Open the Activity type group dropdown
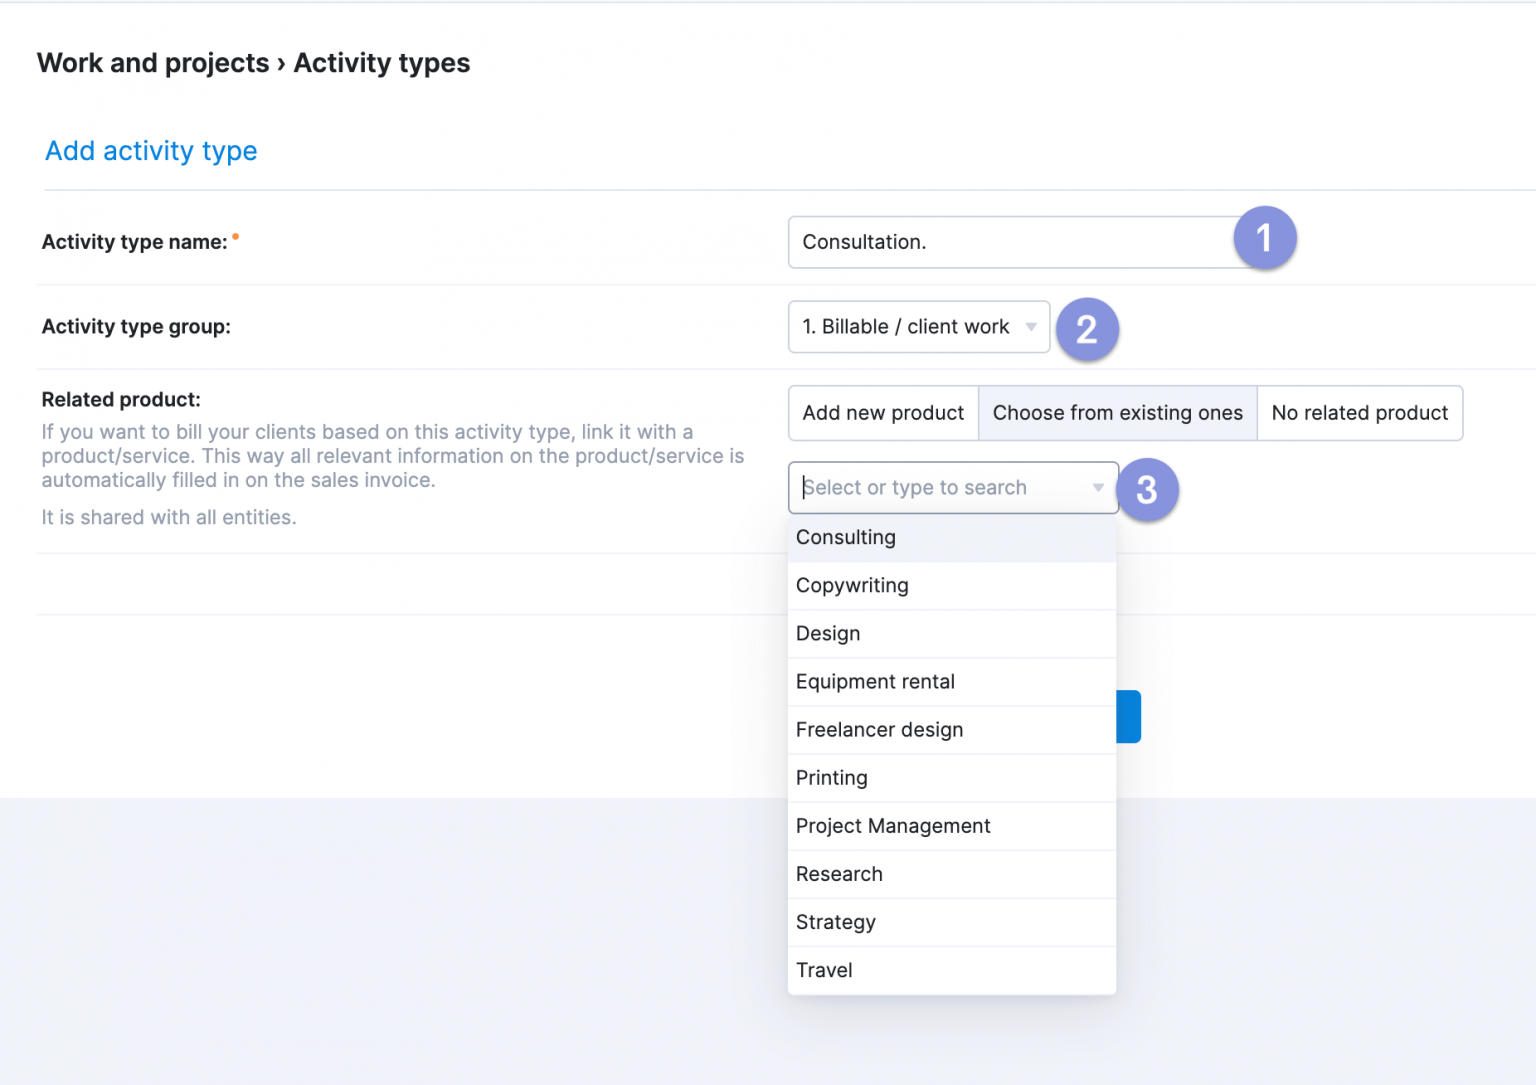The image size is (1536, 1085). tap(917, 327)
